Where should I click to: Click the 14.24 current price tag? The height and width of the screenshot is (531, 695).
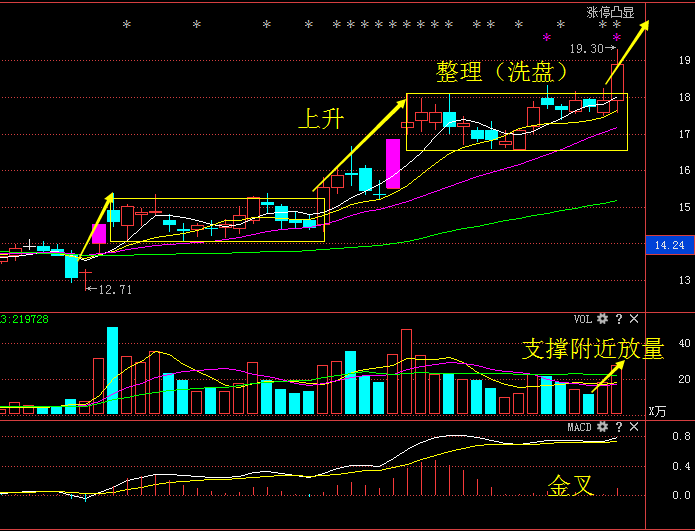pyautogui.click(x=669, y=245)
